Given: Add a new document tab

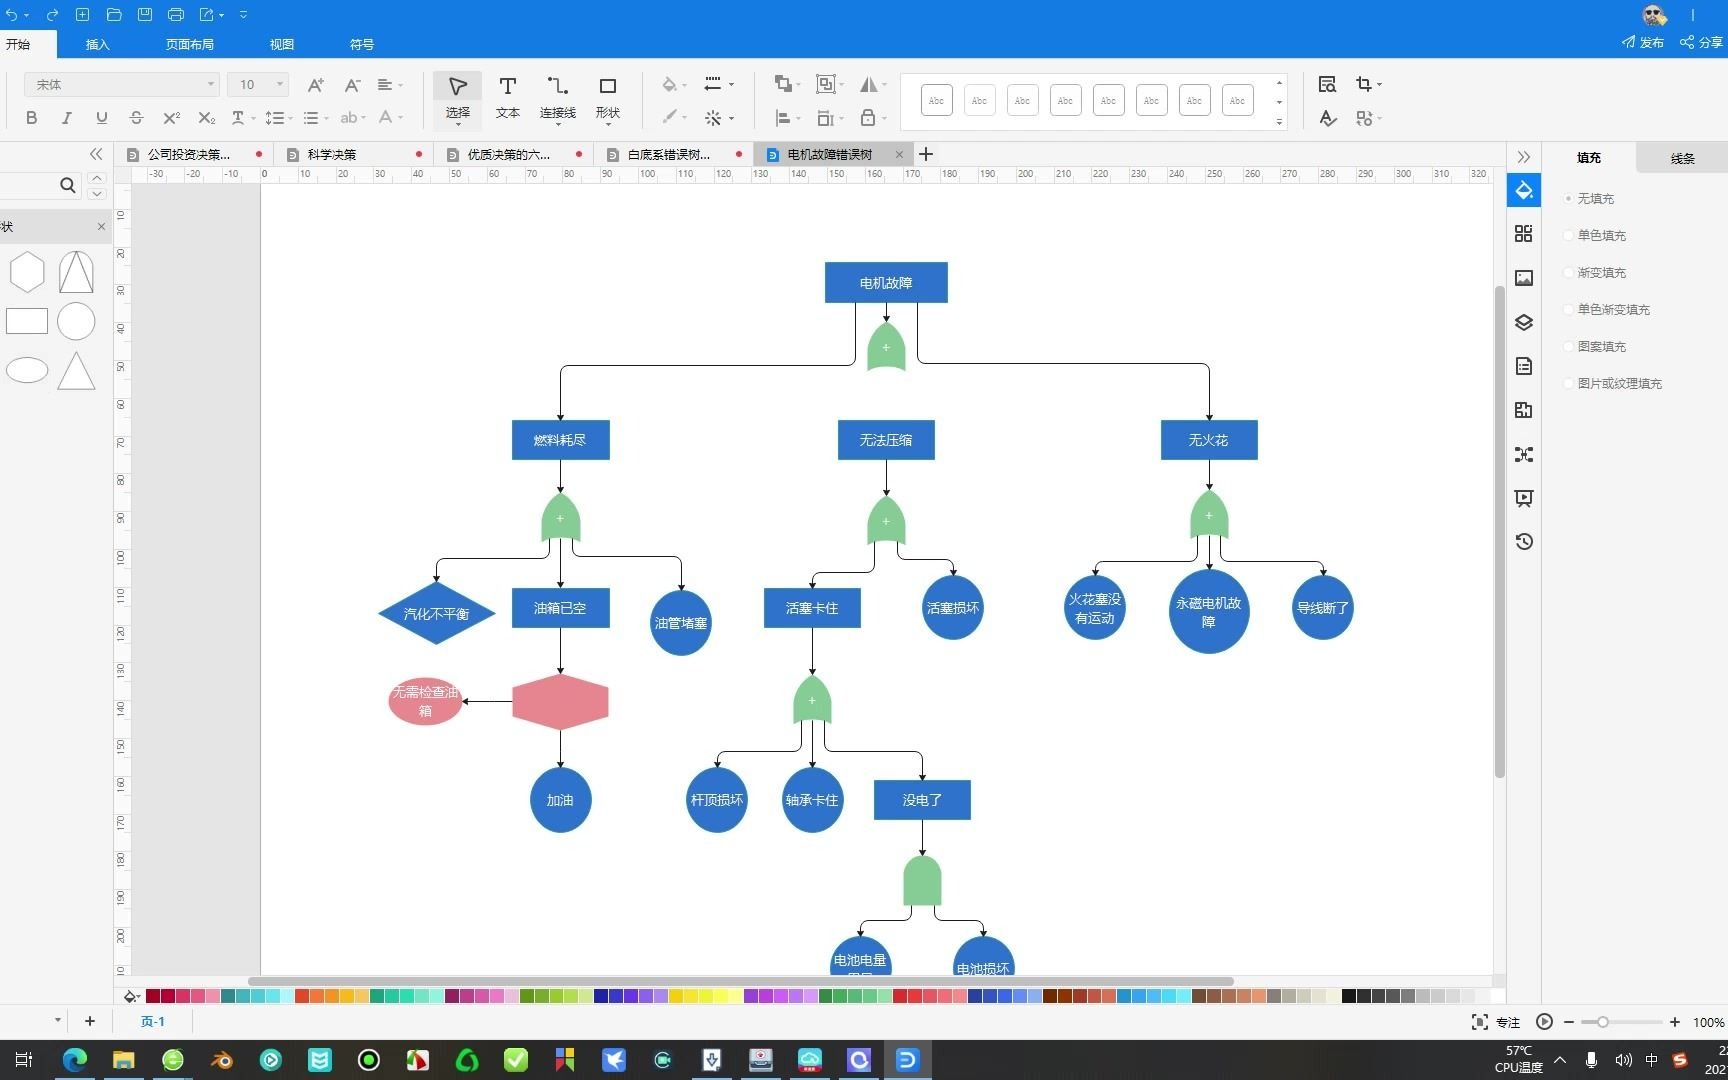Looking at the screenshot, I should tap(926, 154).
